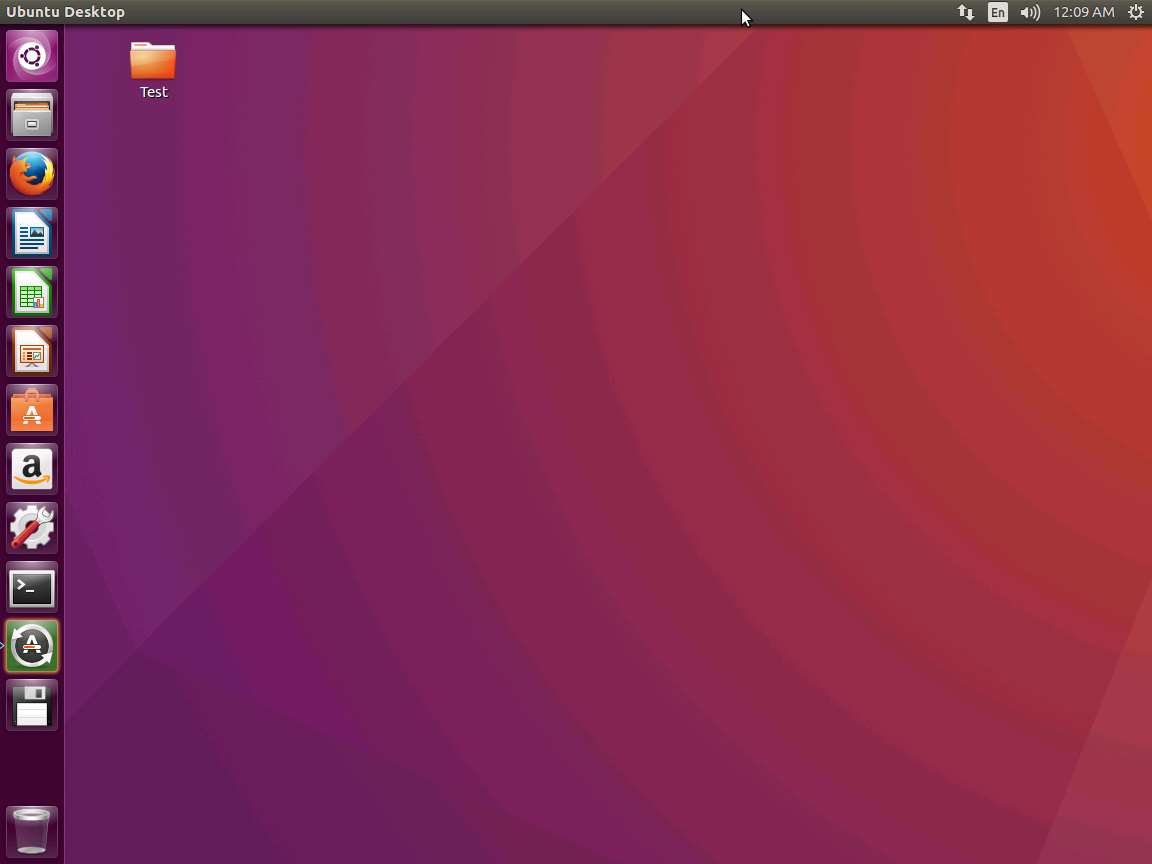Screen dimensions: 1152x864
Task: Select the Test folder name label
Action: [154, 92]
